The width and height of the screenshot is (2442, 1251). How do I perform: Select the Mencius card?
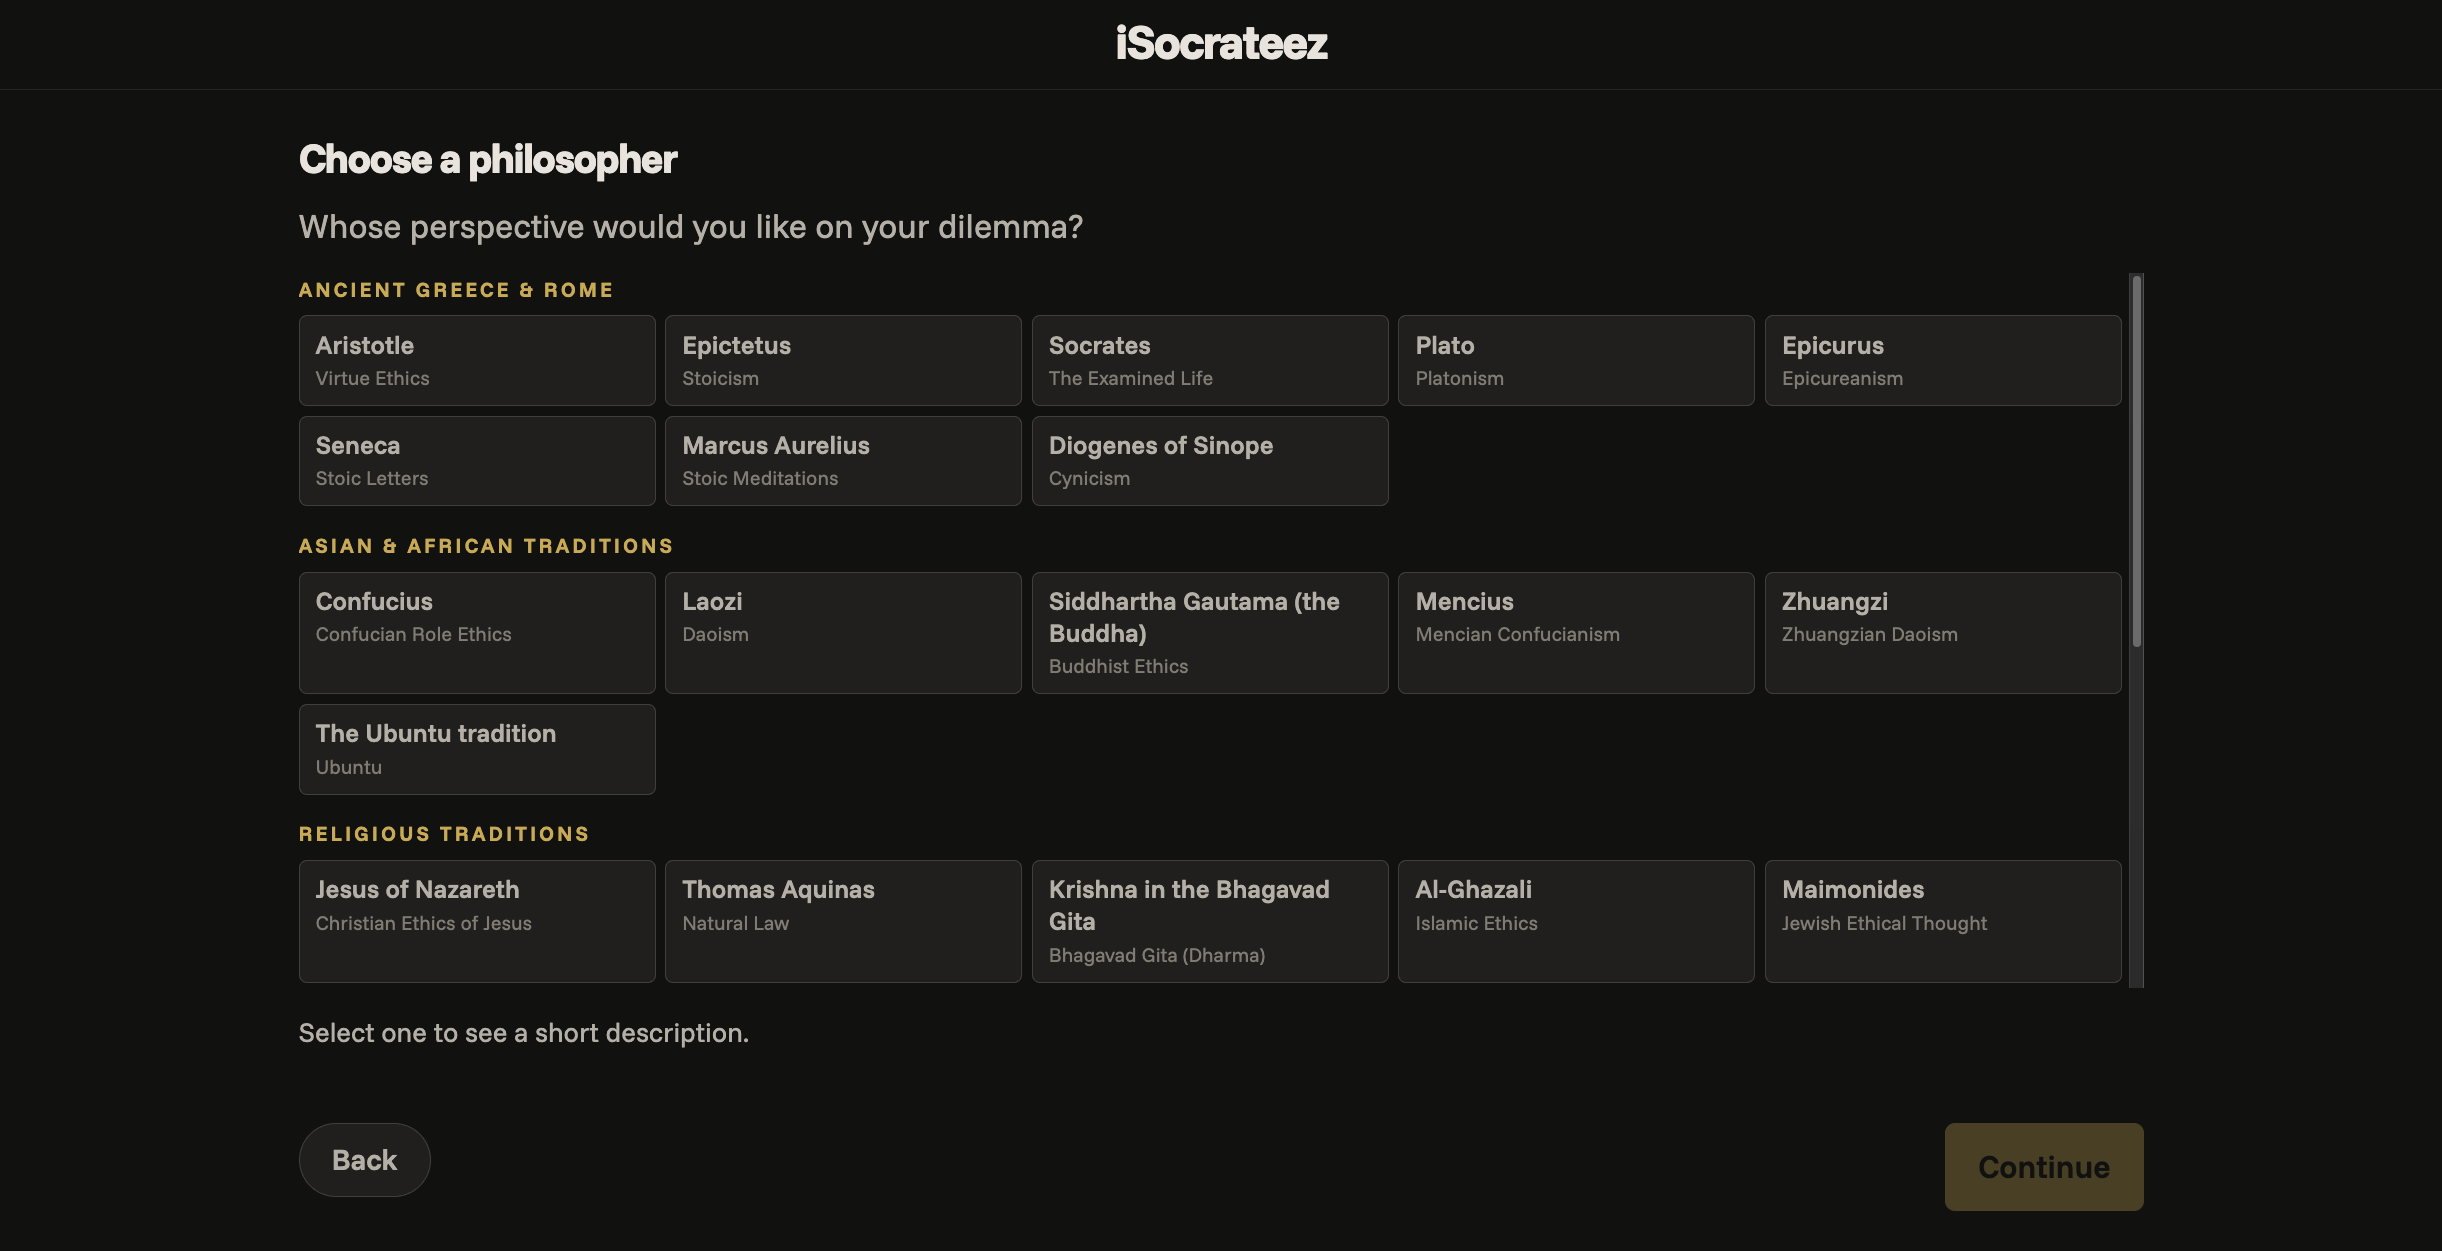click(1576, 633)
